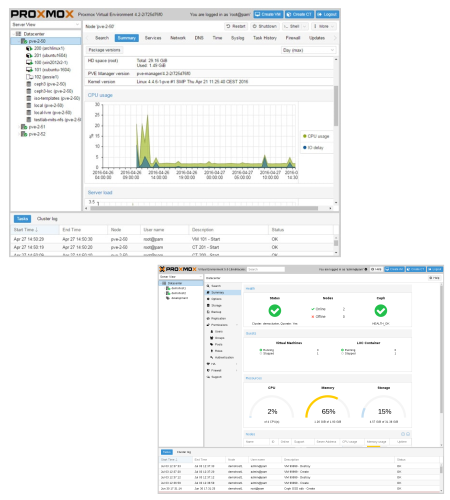Open the Updates tab
The width and height of the screenshot is (450, 500).
point(317,38)
